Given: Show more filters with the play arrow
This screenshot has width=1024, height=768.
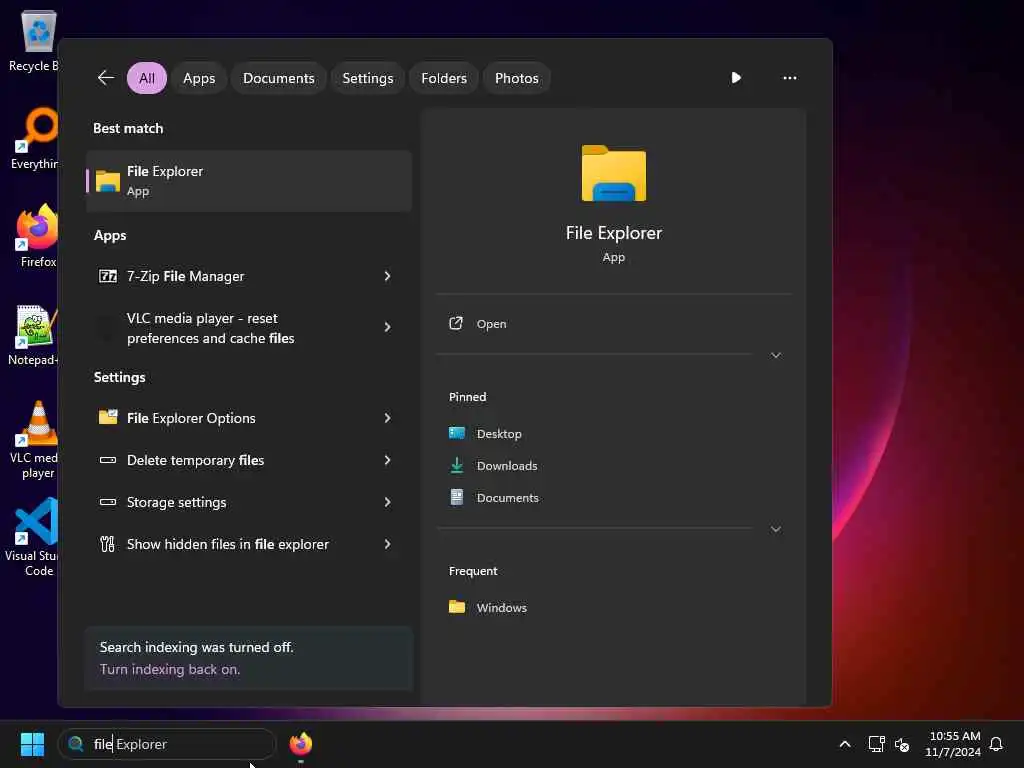Looking at the screenshot, I should click(x=736, y=78).
